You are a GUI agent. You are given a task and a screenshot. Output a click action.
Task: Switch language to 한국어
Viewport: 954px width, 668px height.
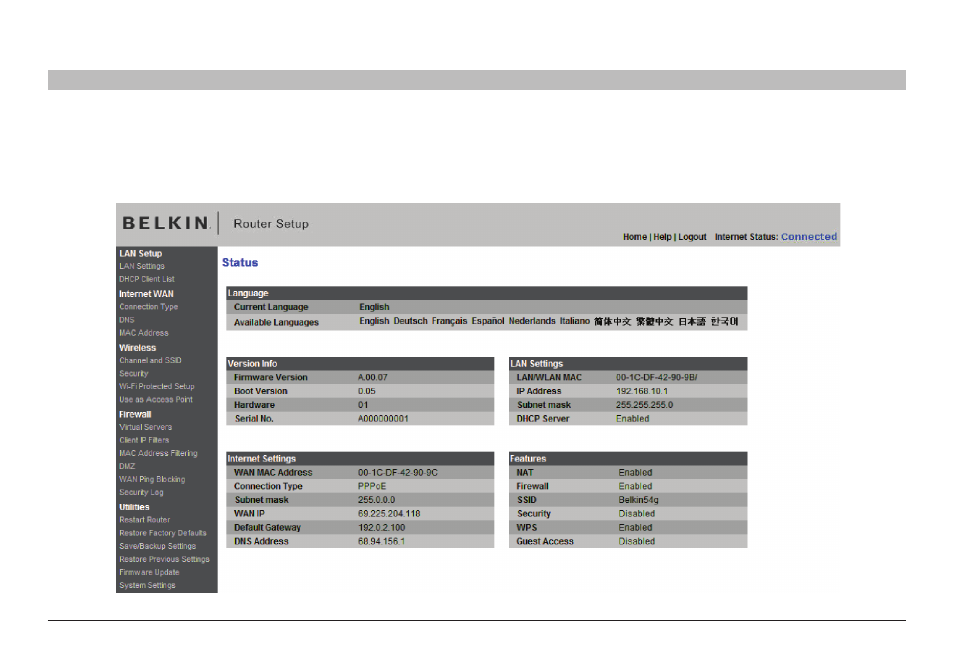(x=724, y=321)
